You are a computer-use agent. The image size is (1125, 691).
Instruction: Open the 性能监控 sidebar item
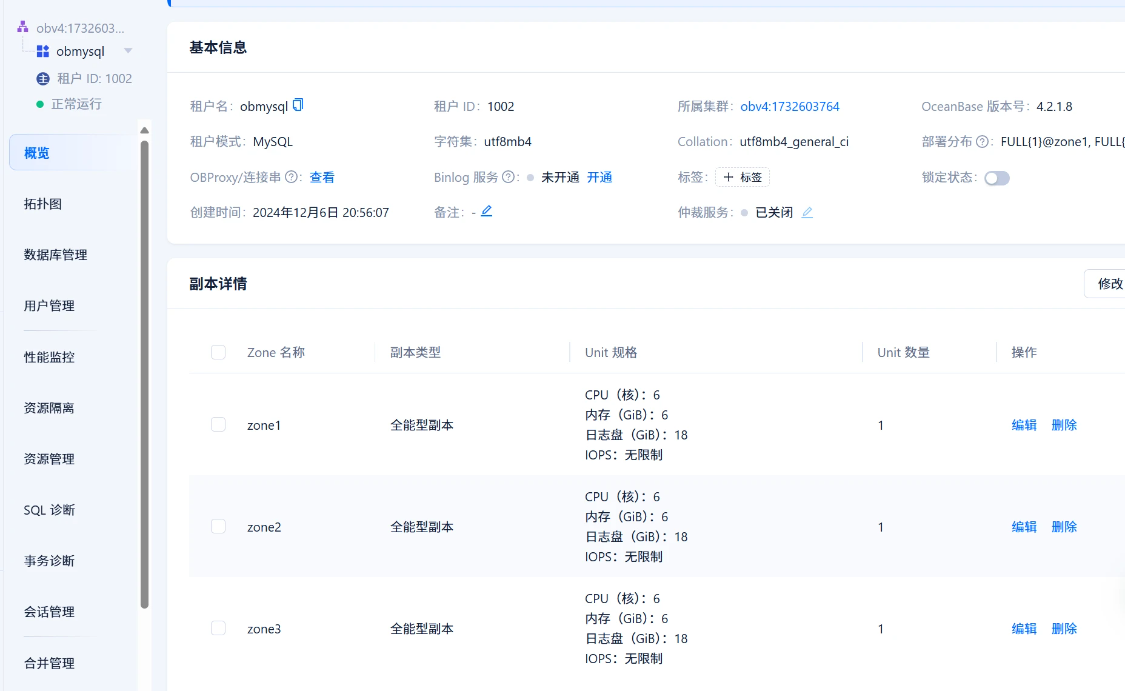(49, 357)
